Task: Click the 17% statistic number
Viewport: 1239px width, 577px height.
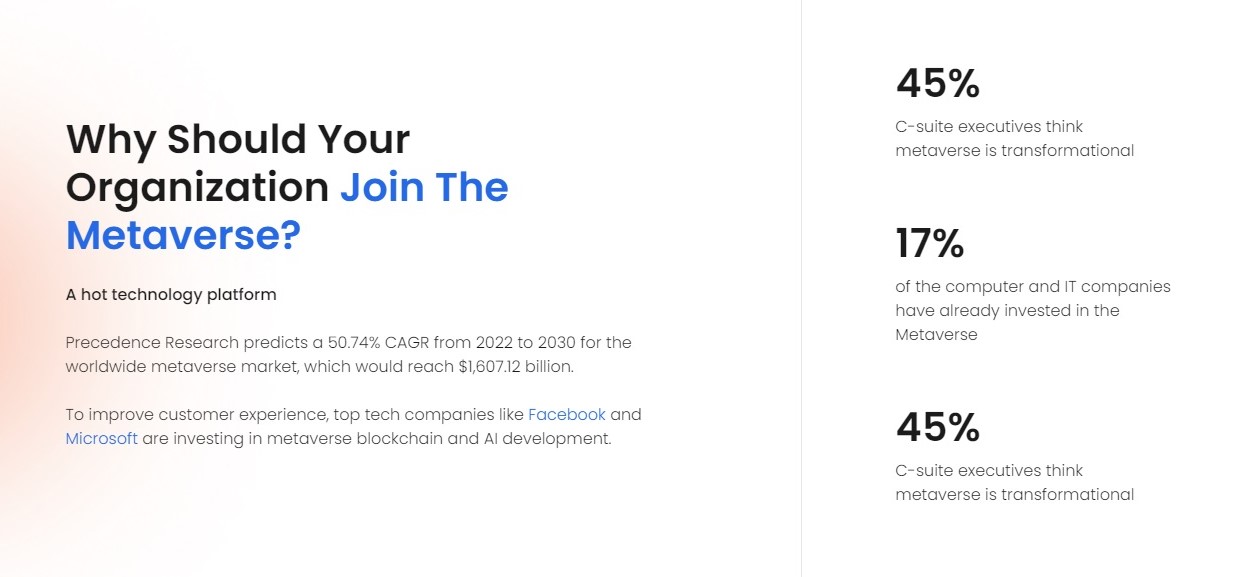Action: tap(930, 243)
